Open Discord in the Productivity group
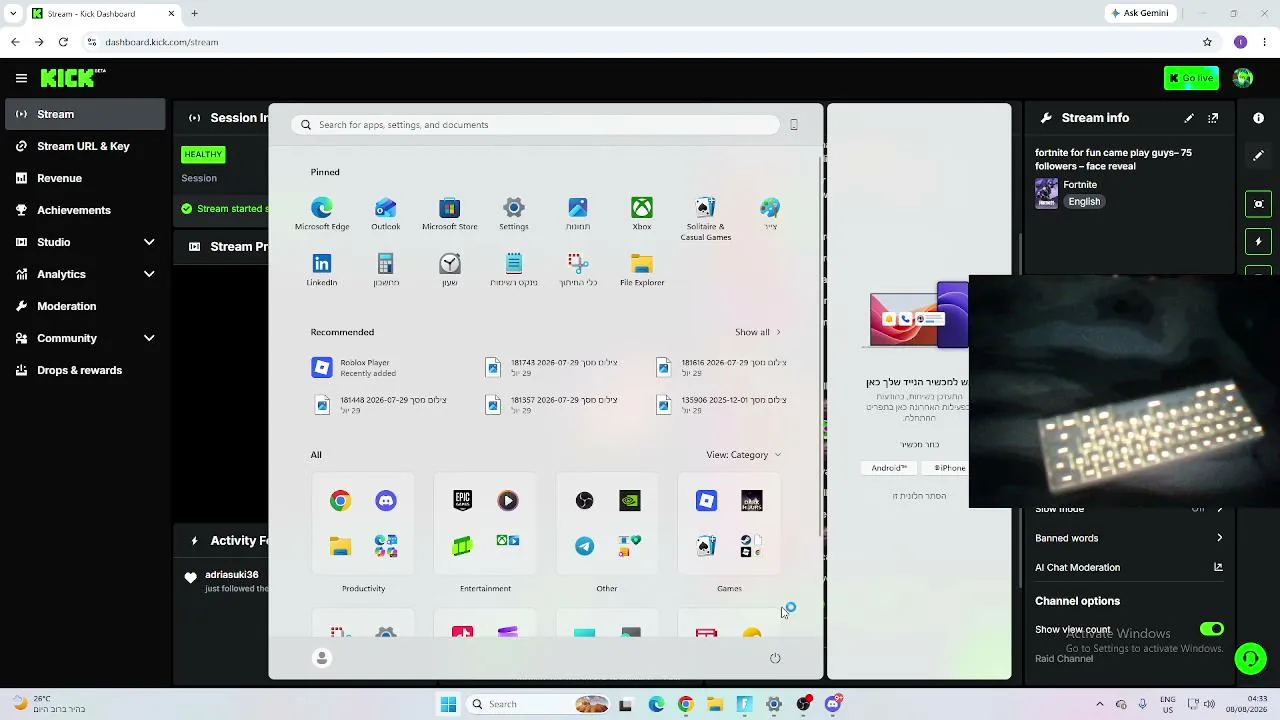 386,501
